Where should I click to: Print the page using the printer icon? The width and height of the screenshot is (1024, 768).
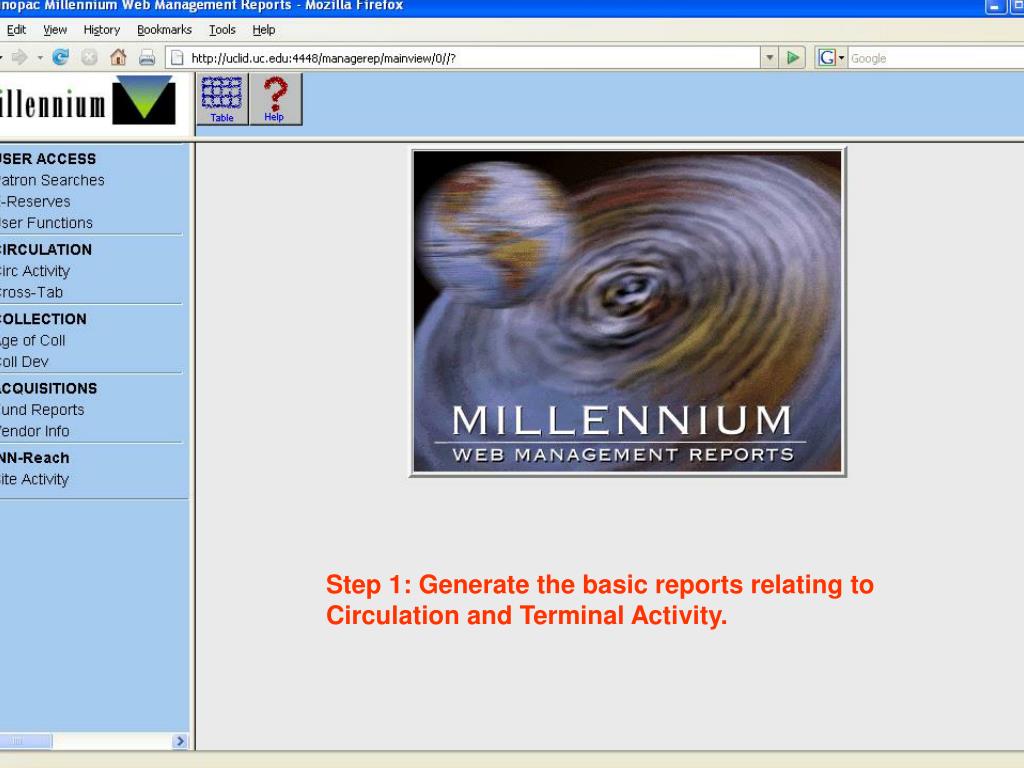point(147,57)
